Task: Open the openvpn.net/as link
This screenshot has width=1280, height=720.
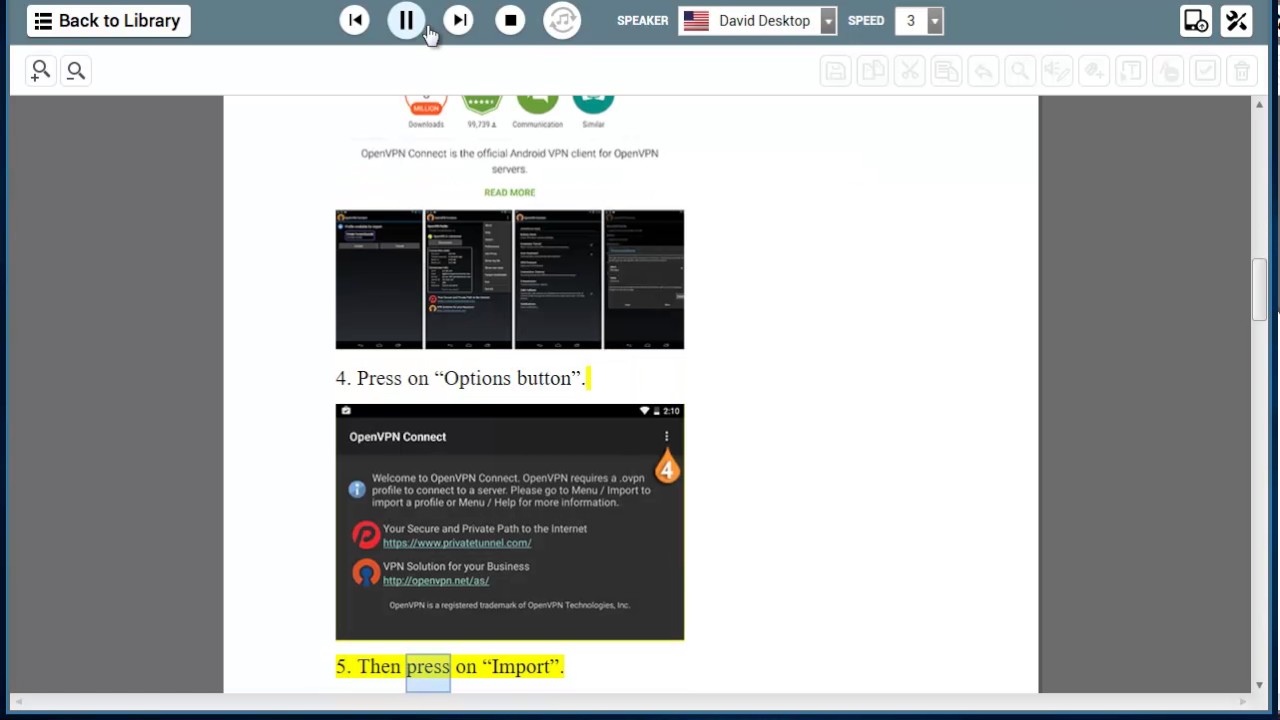Action: tap(436, 580)
